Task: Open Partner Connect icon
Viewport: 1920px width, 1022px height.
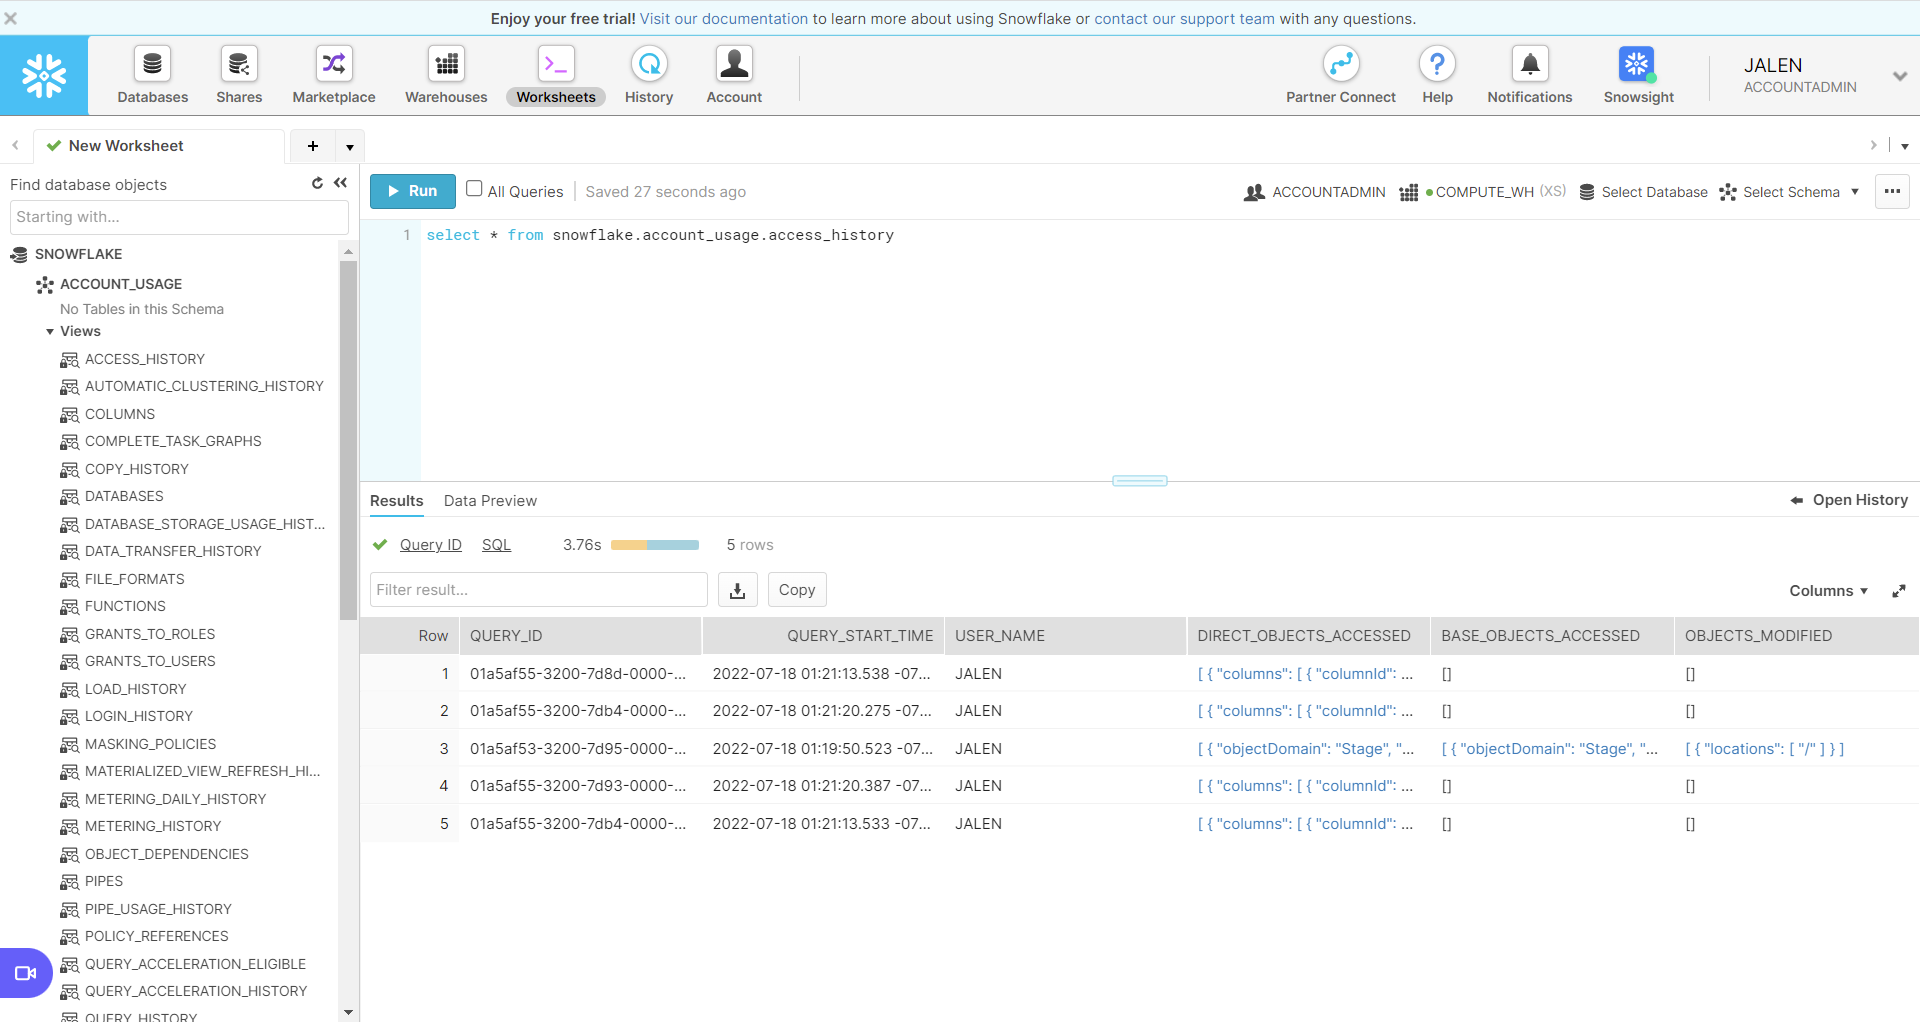Action: 1340,65
